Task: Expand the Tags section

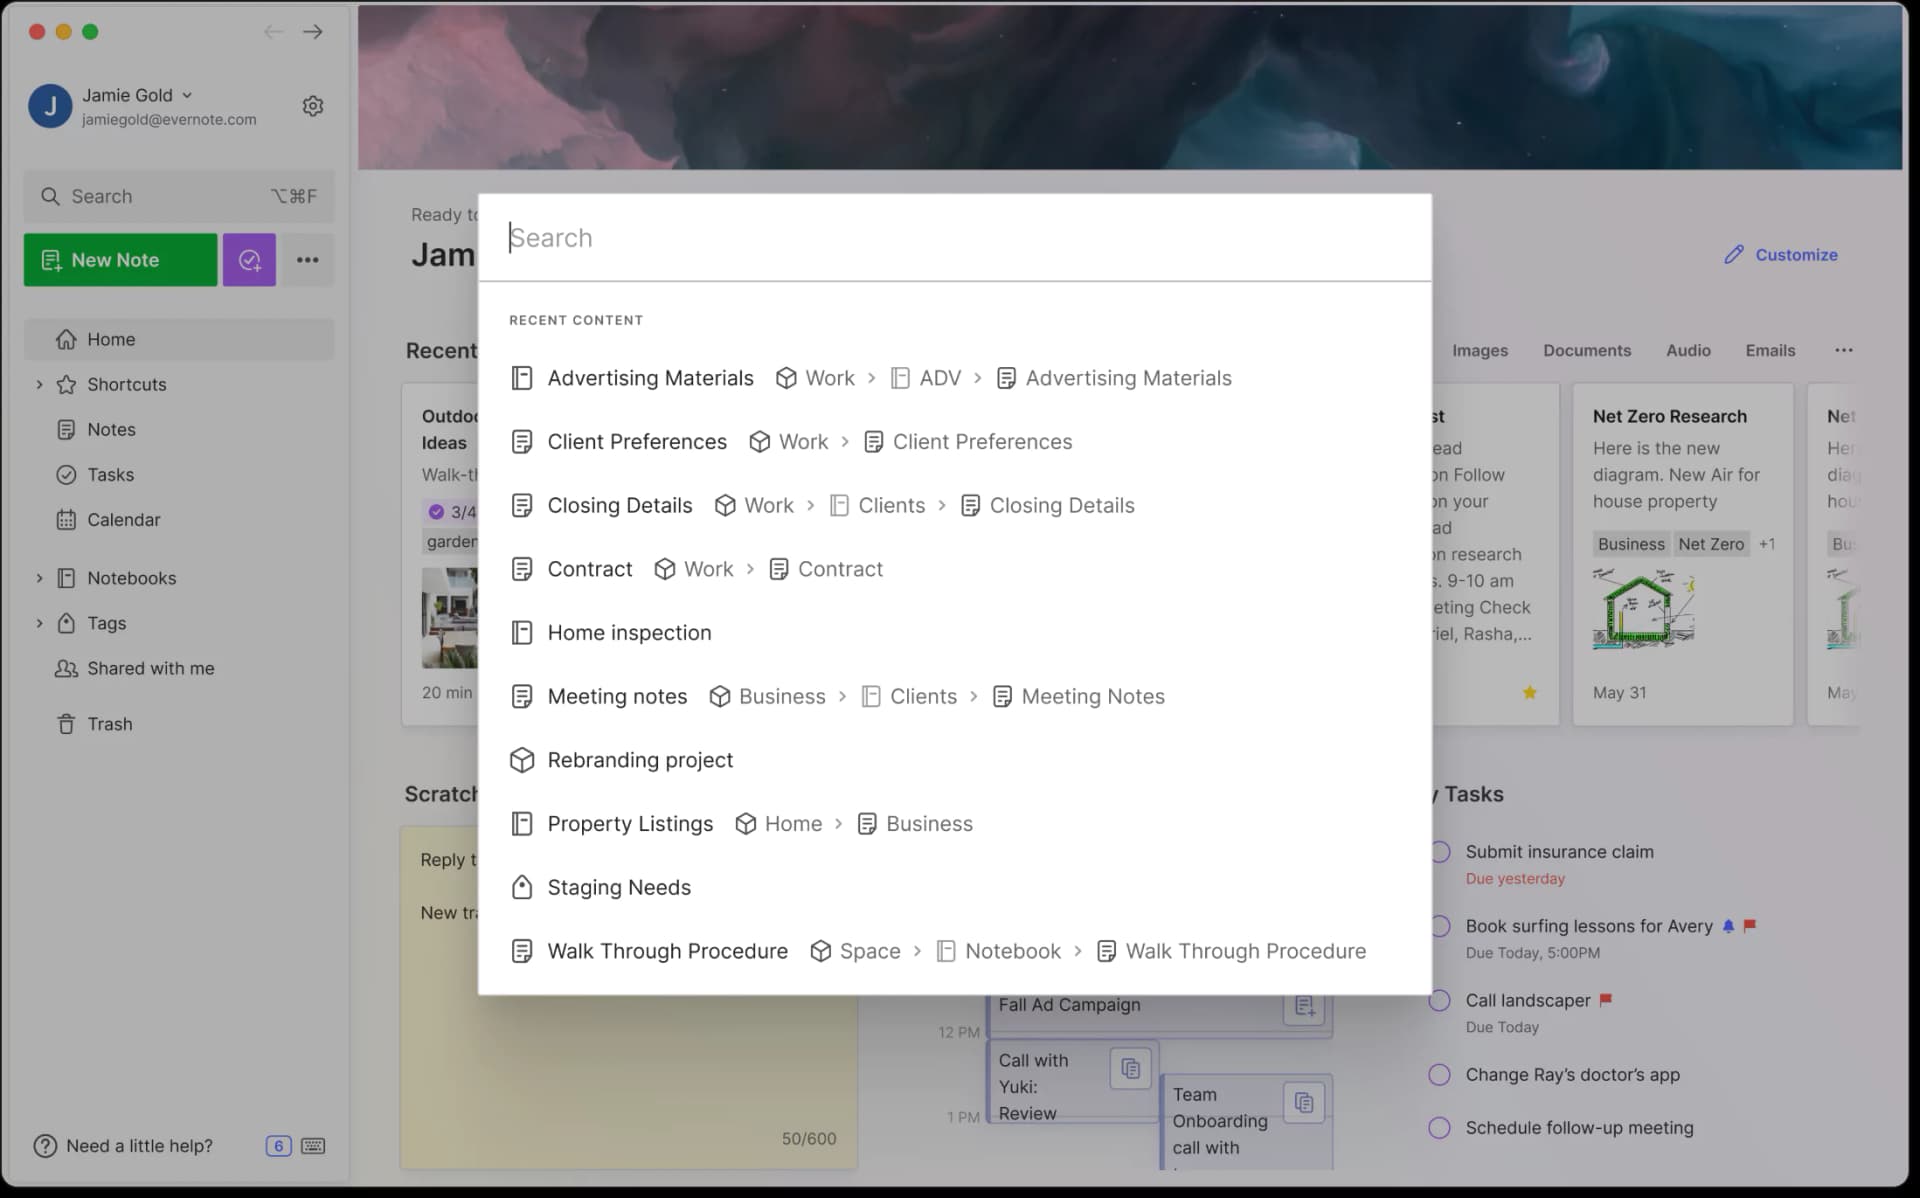Action: 40,623
